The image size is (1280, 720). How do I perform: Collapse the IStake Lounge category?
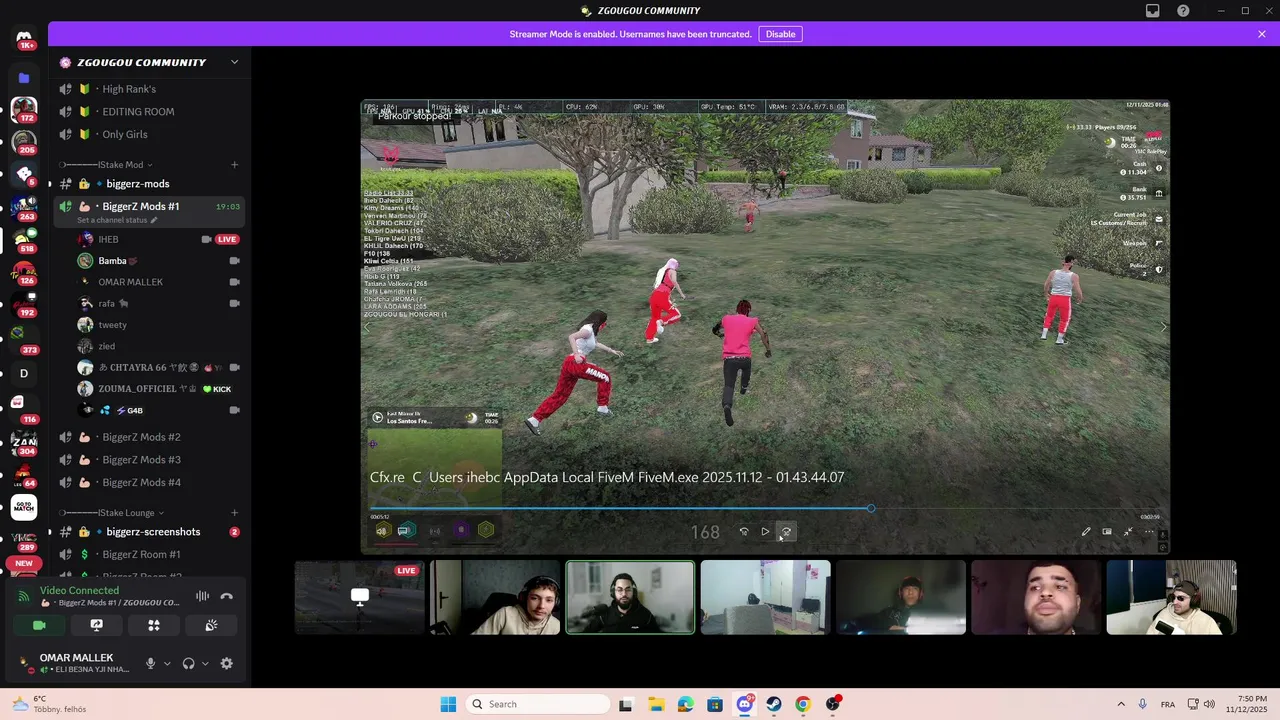110,513
